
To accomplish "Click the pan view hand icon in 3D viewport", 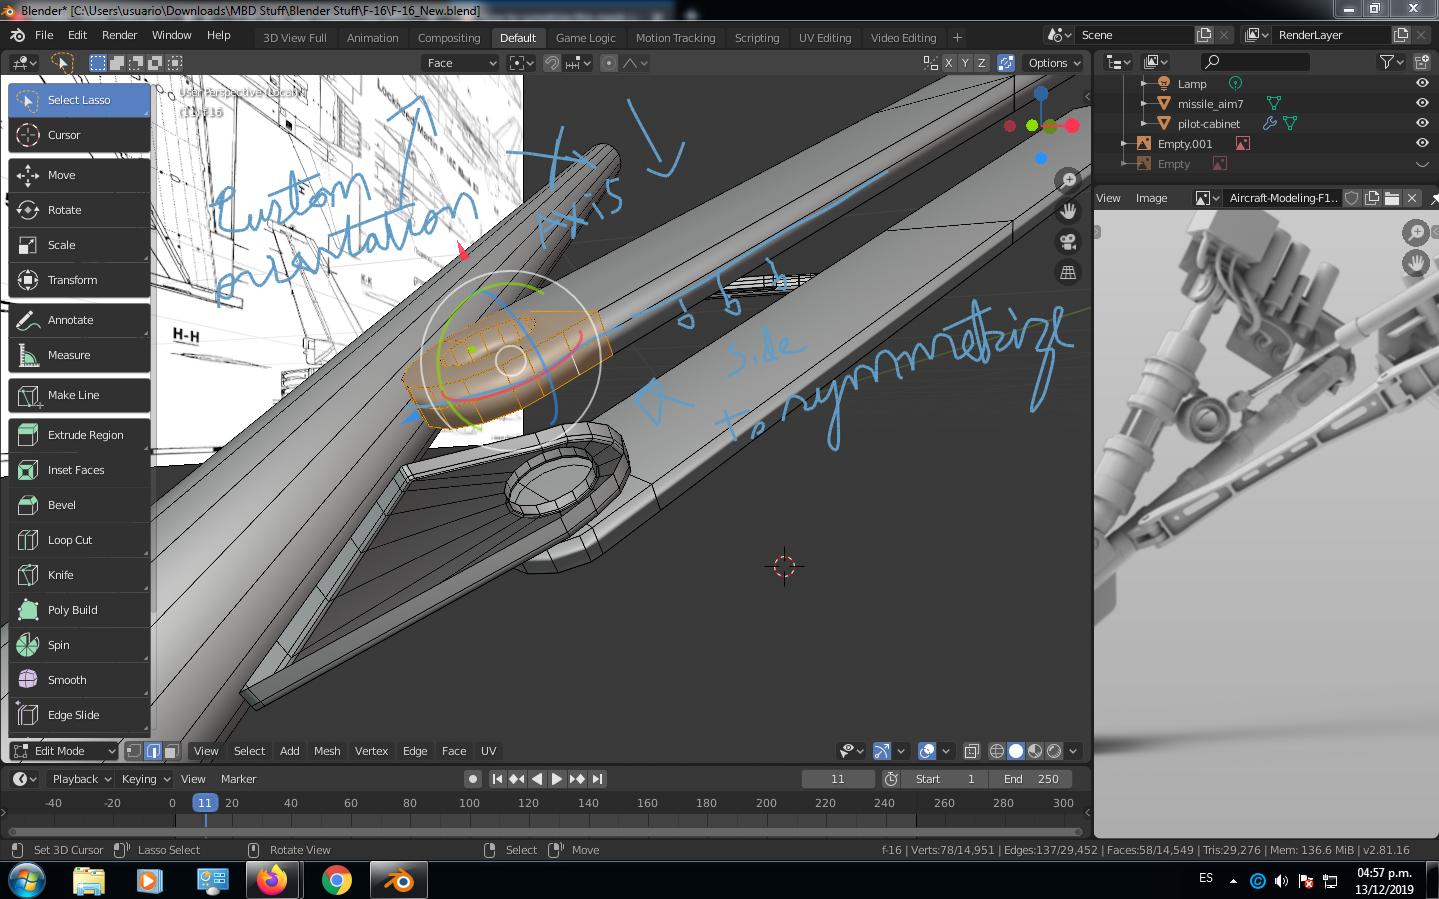I will pyautogui.click(x=1068, y=211).
